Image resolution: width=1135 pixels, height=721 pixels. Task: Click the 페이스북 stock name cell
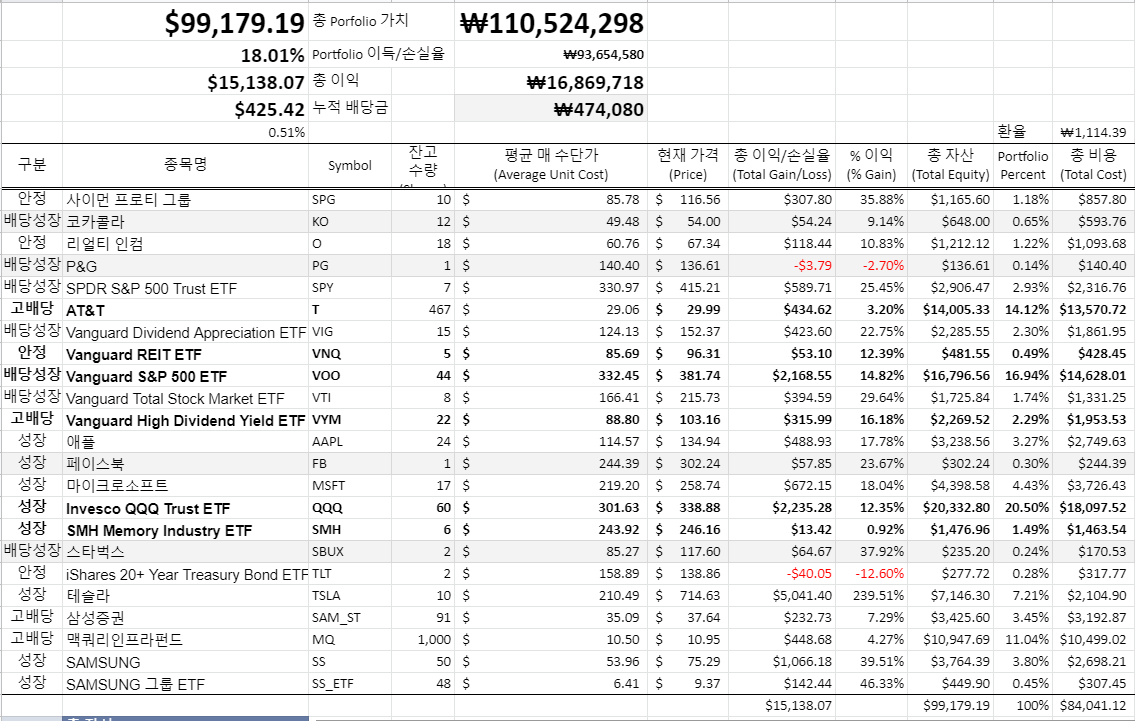coord(185,463)
